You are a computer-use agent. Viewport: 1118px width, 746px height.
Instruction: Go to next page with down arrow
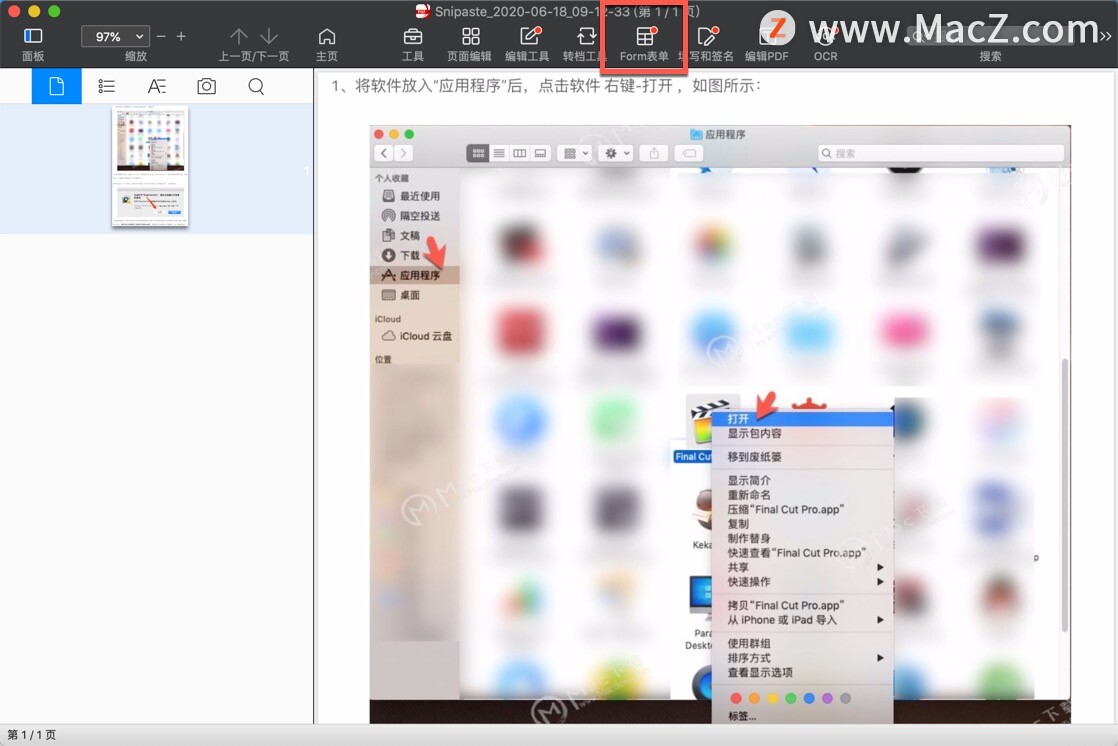point(269,36)
